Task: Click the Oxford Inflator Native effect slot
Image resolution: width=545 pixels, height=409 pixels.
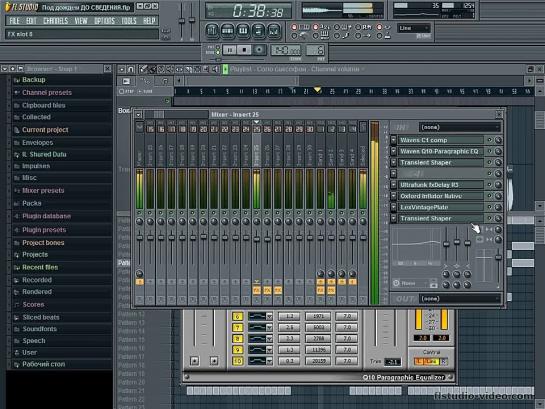Action: pyautogui.click(x=441, y=196)
